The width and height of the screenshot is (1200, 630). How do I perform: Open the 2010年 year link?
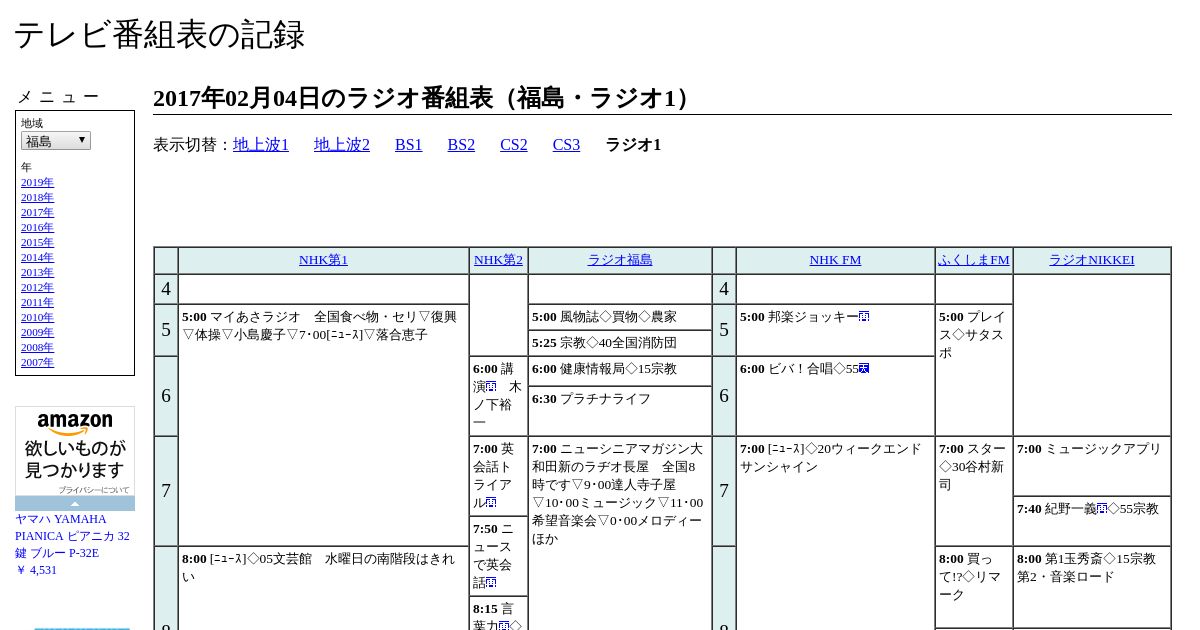pyautogui.click(x=37, y=318)
